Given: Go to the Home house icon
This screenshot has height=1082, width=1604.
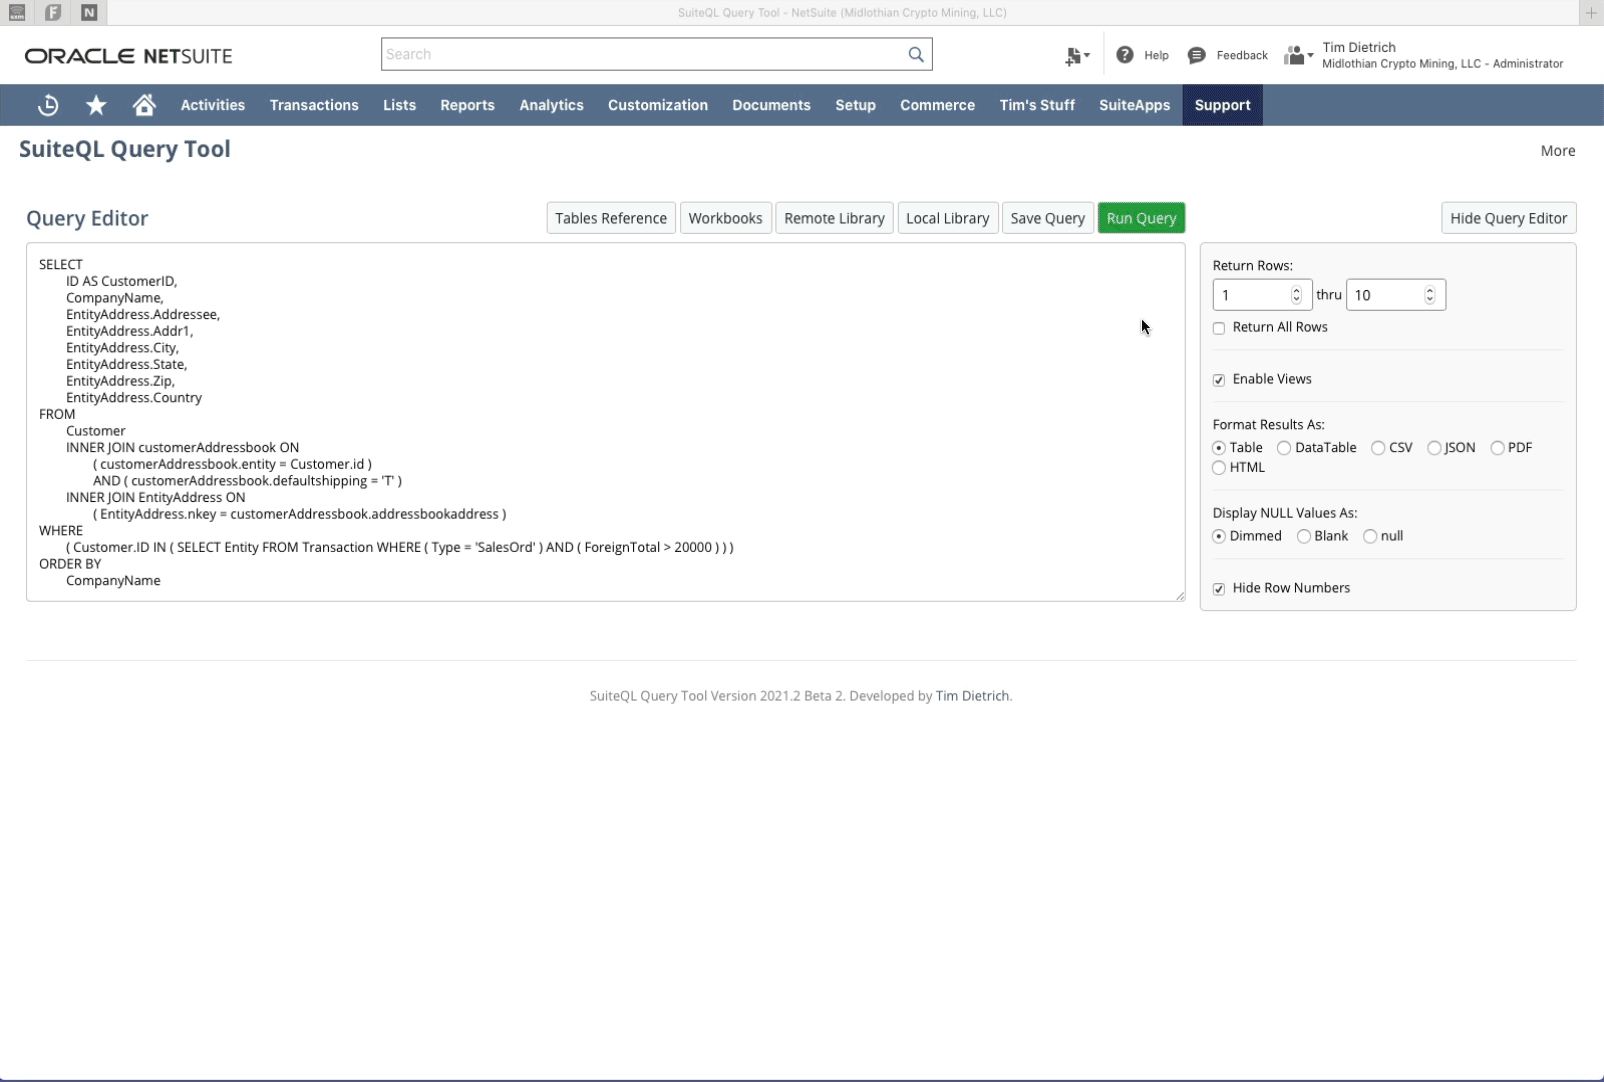Looking at the screenshot, I should (x=144, y=105).
